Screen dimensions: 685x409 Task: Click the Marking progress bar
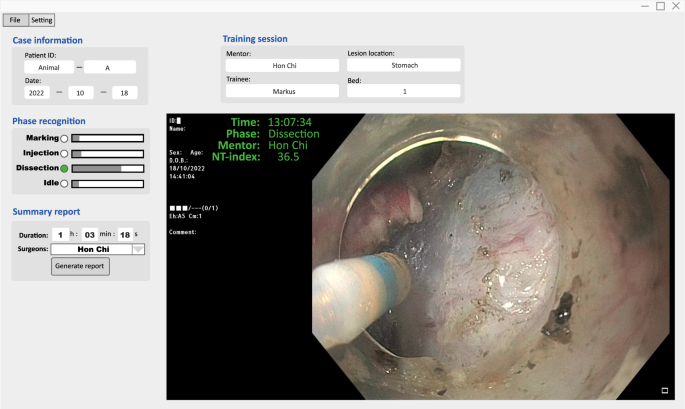pyautogui.click(x=107, y=138)
